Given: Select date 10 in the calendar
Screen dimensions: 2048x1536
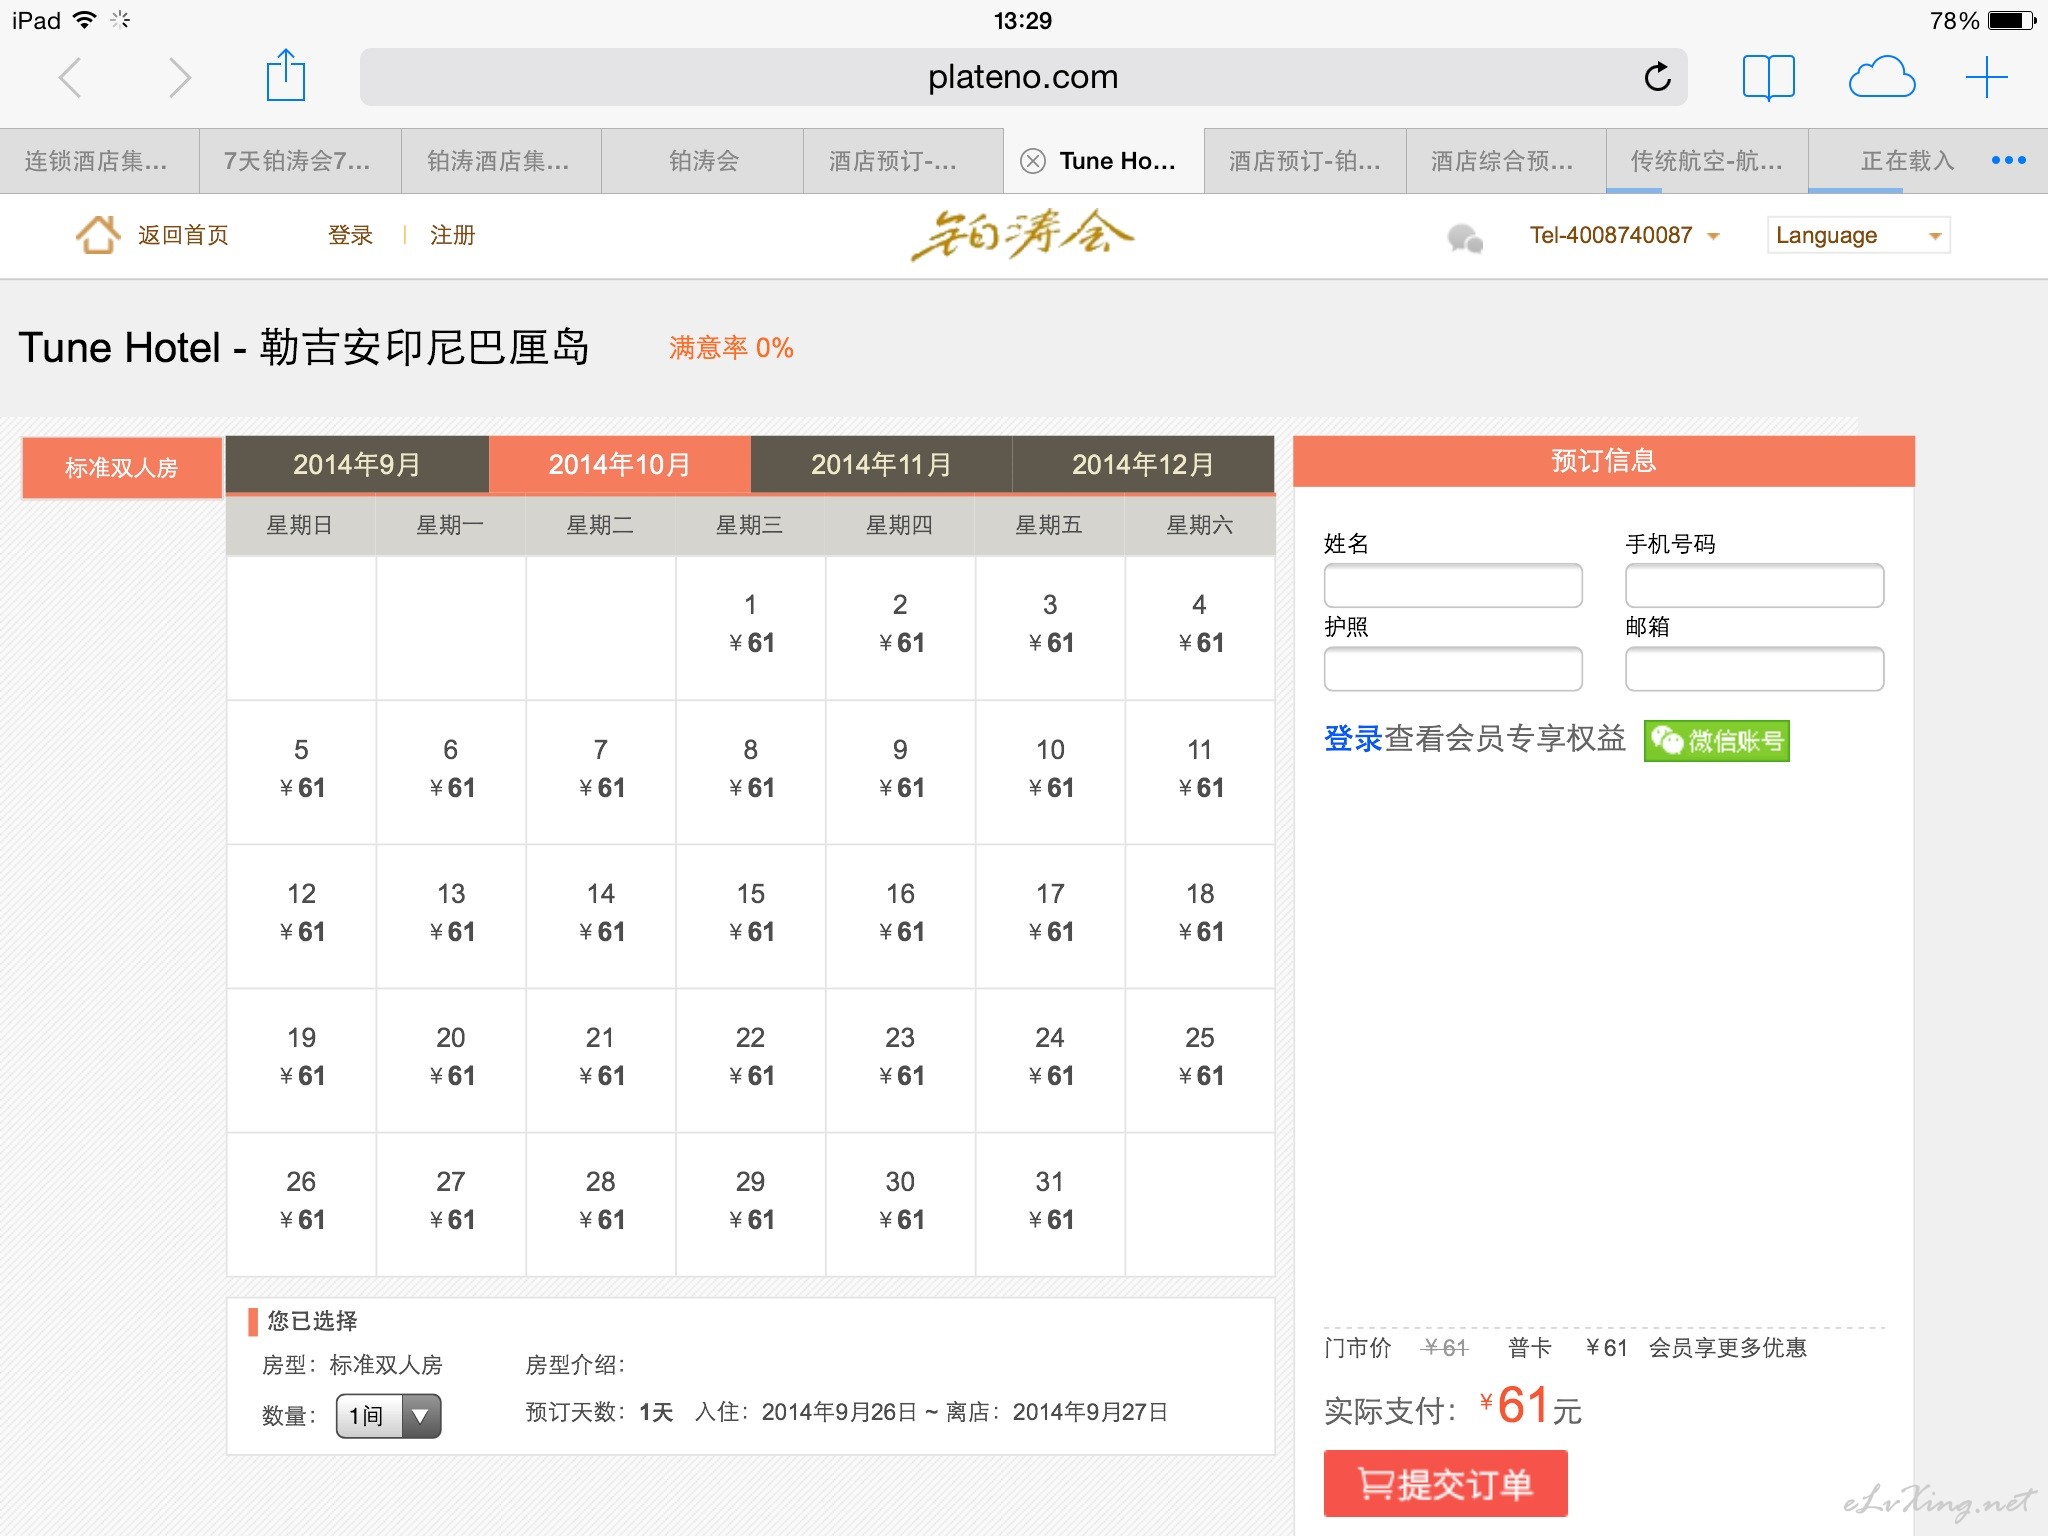Looking at the screenshot, I should (x=1050, y=770).
